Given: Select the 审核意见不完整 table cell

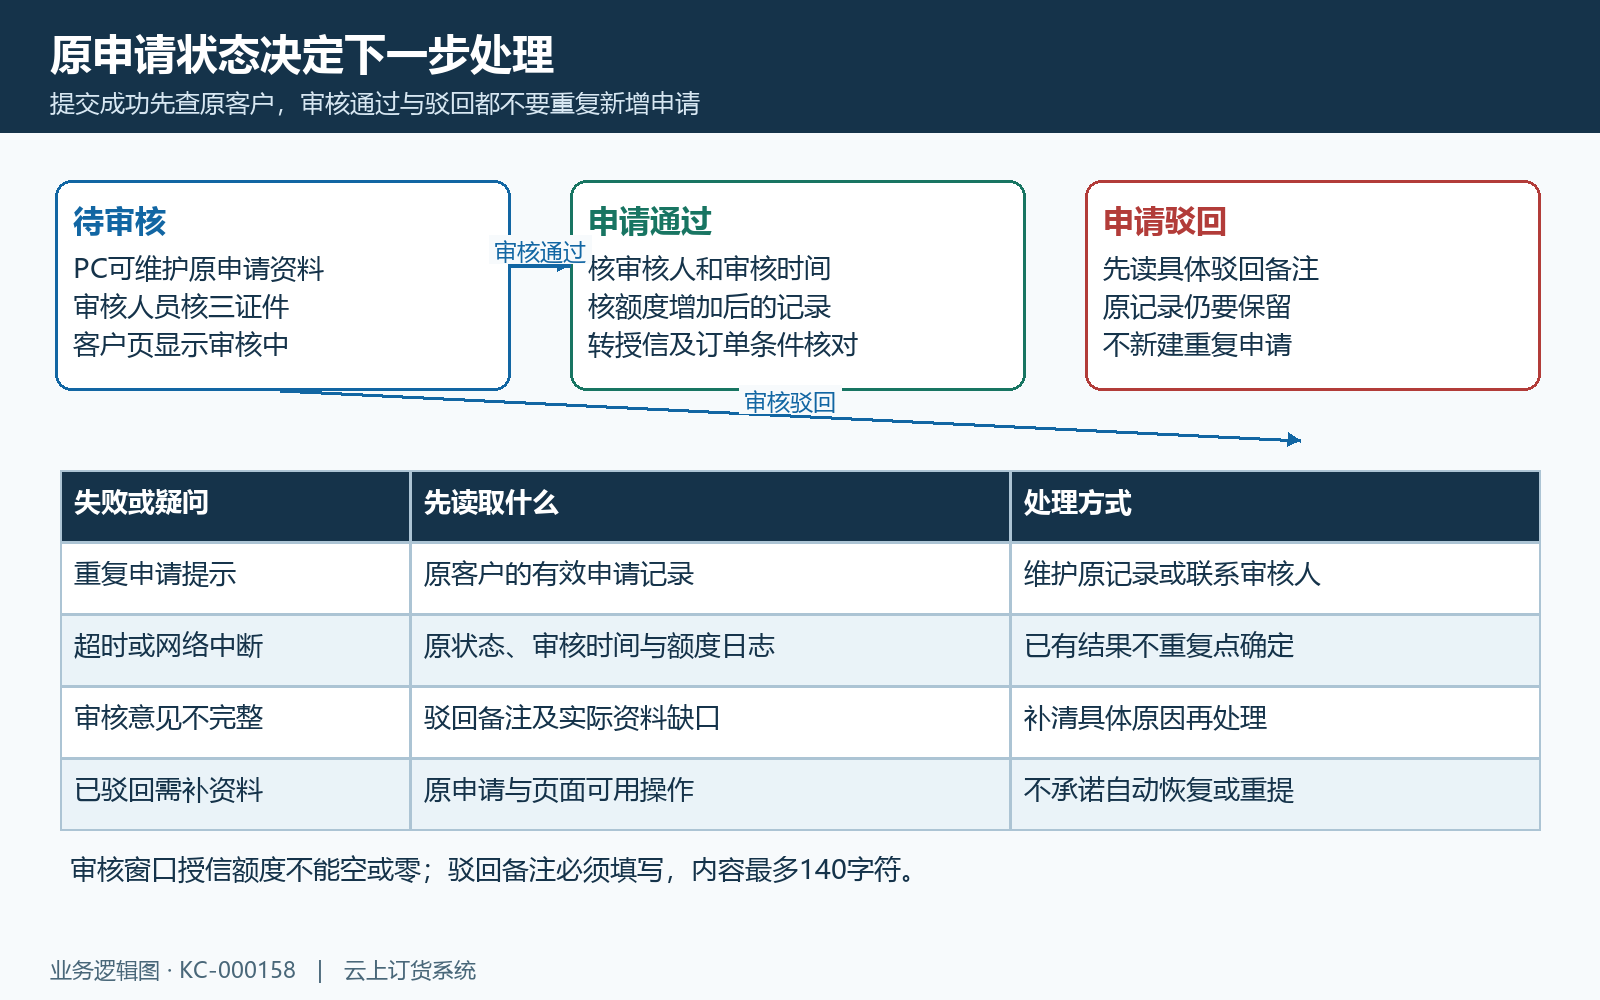Looking at the screenshot, I should (236, 722).
